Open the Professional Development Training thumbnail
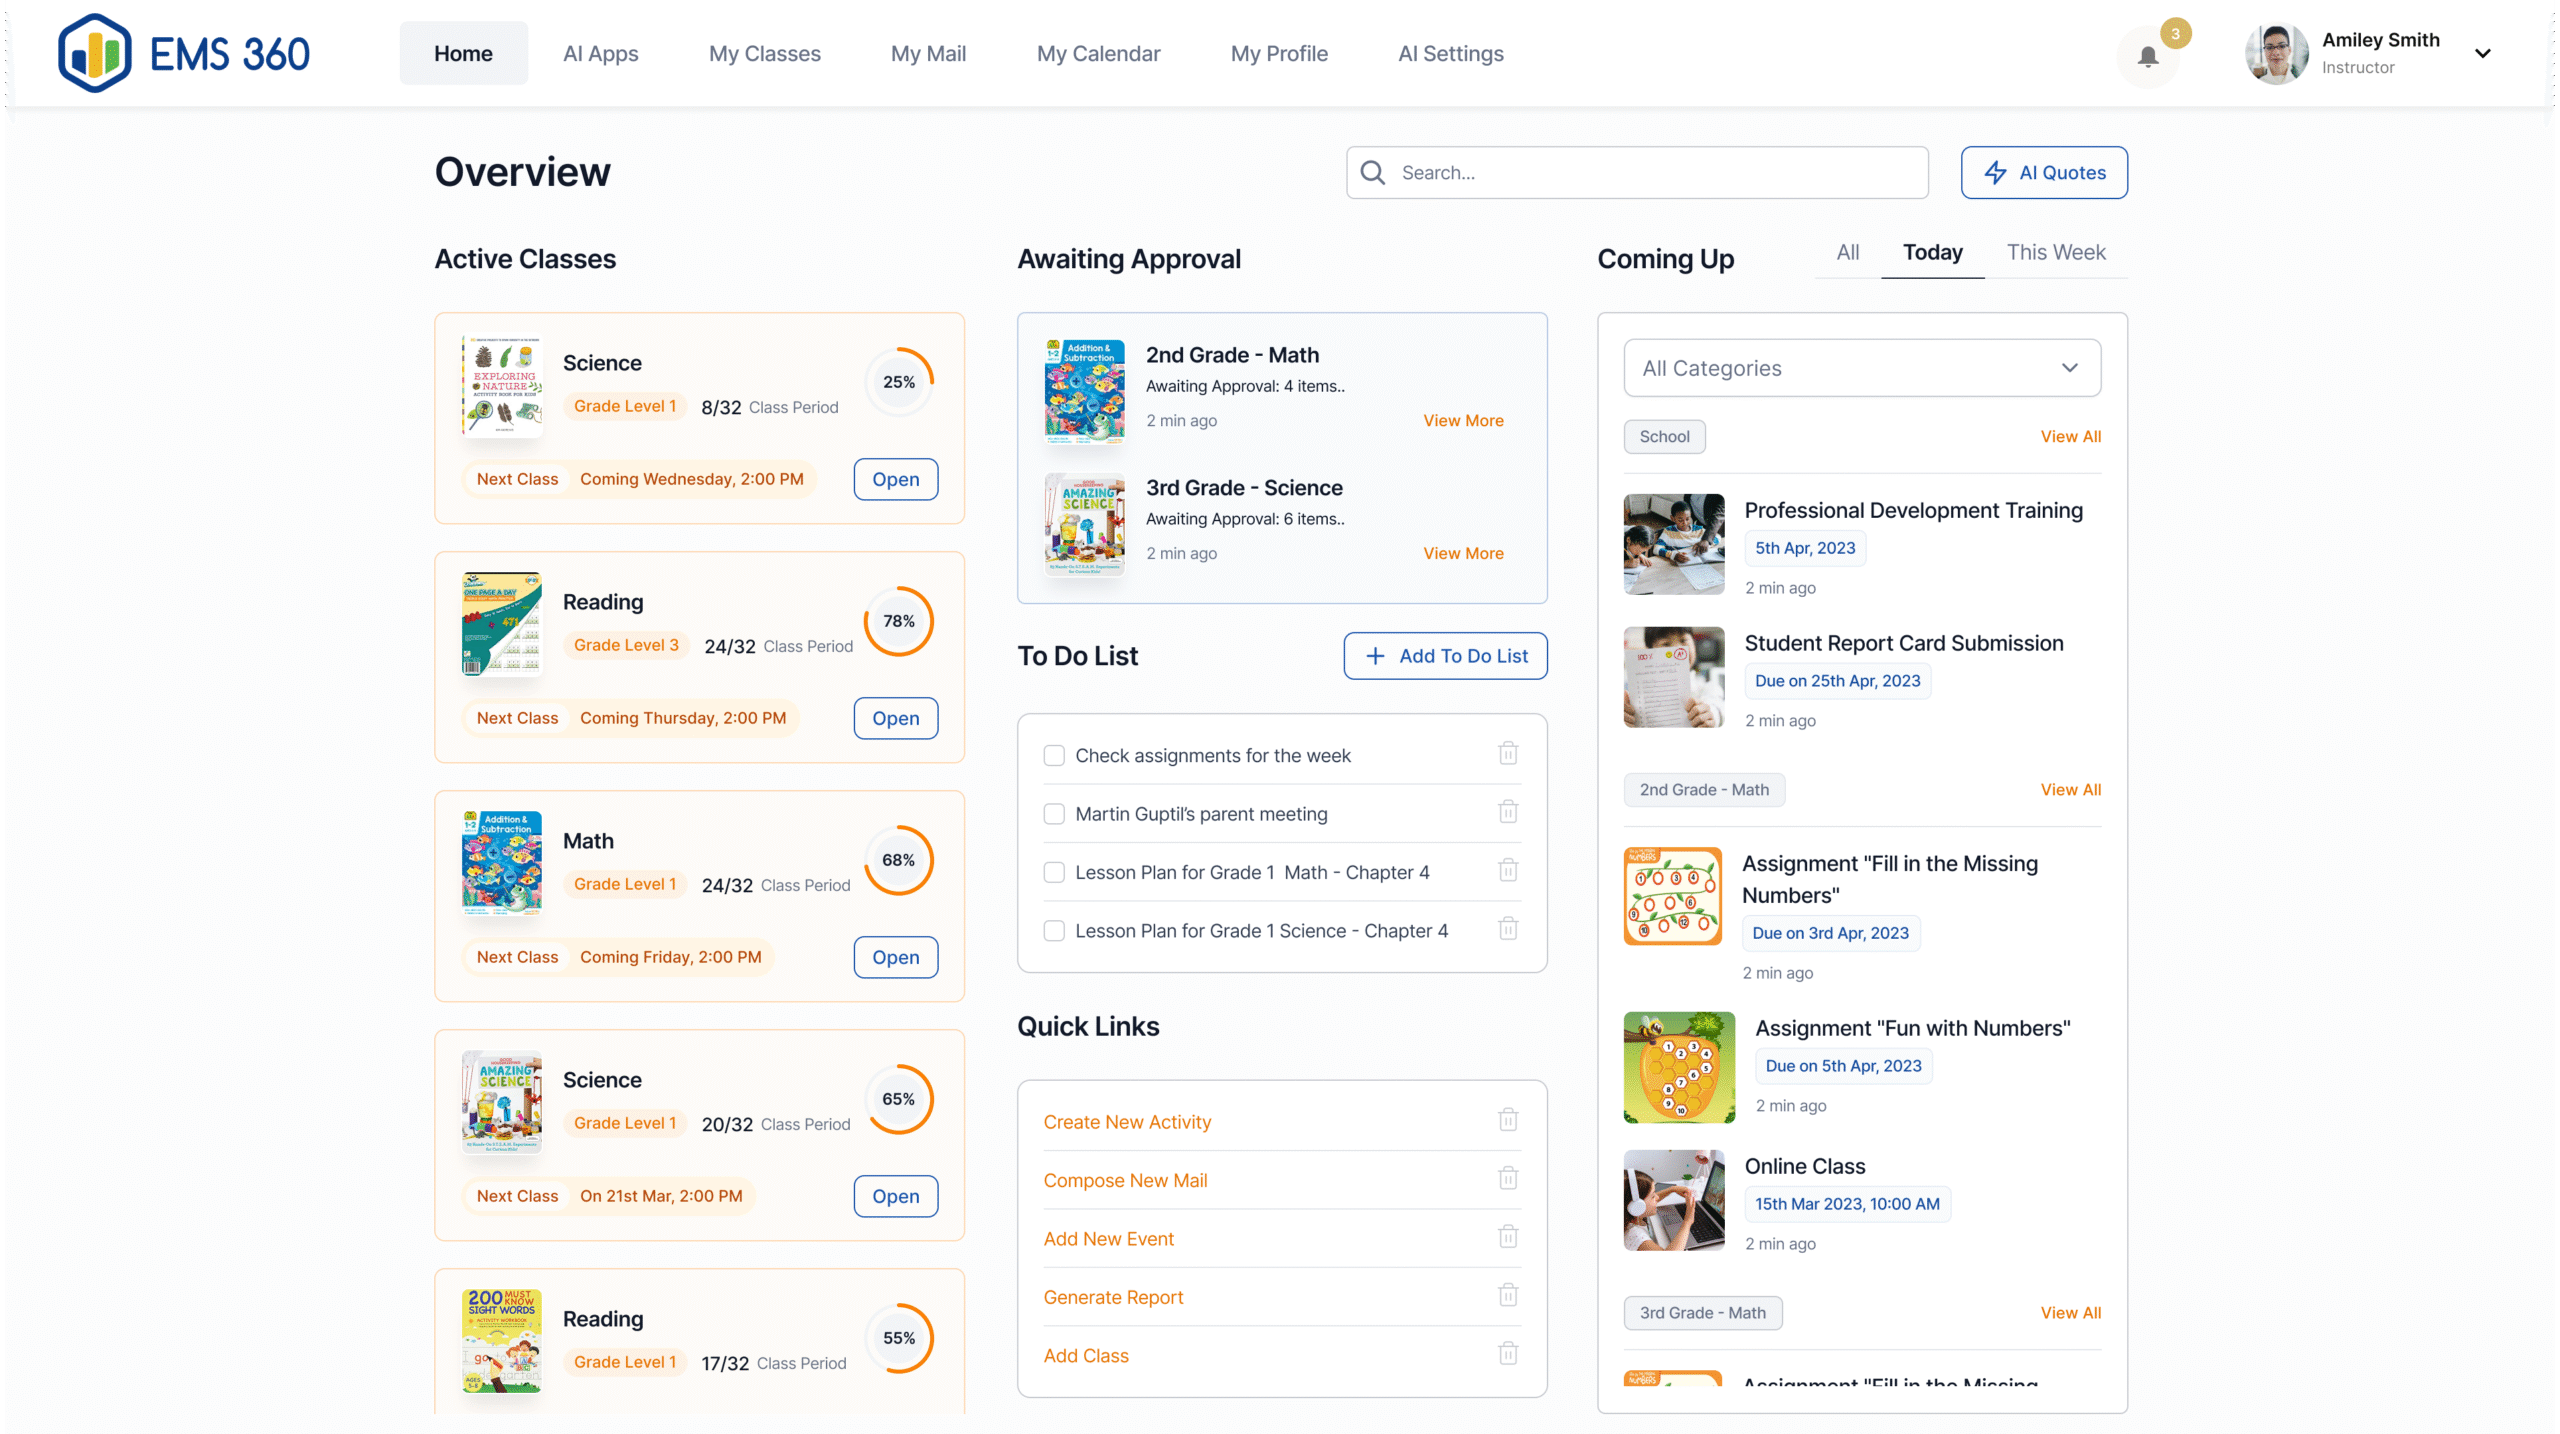 [1674, 545]
